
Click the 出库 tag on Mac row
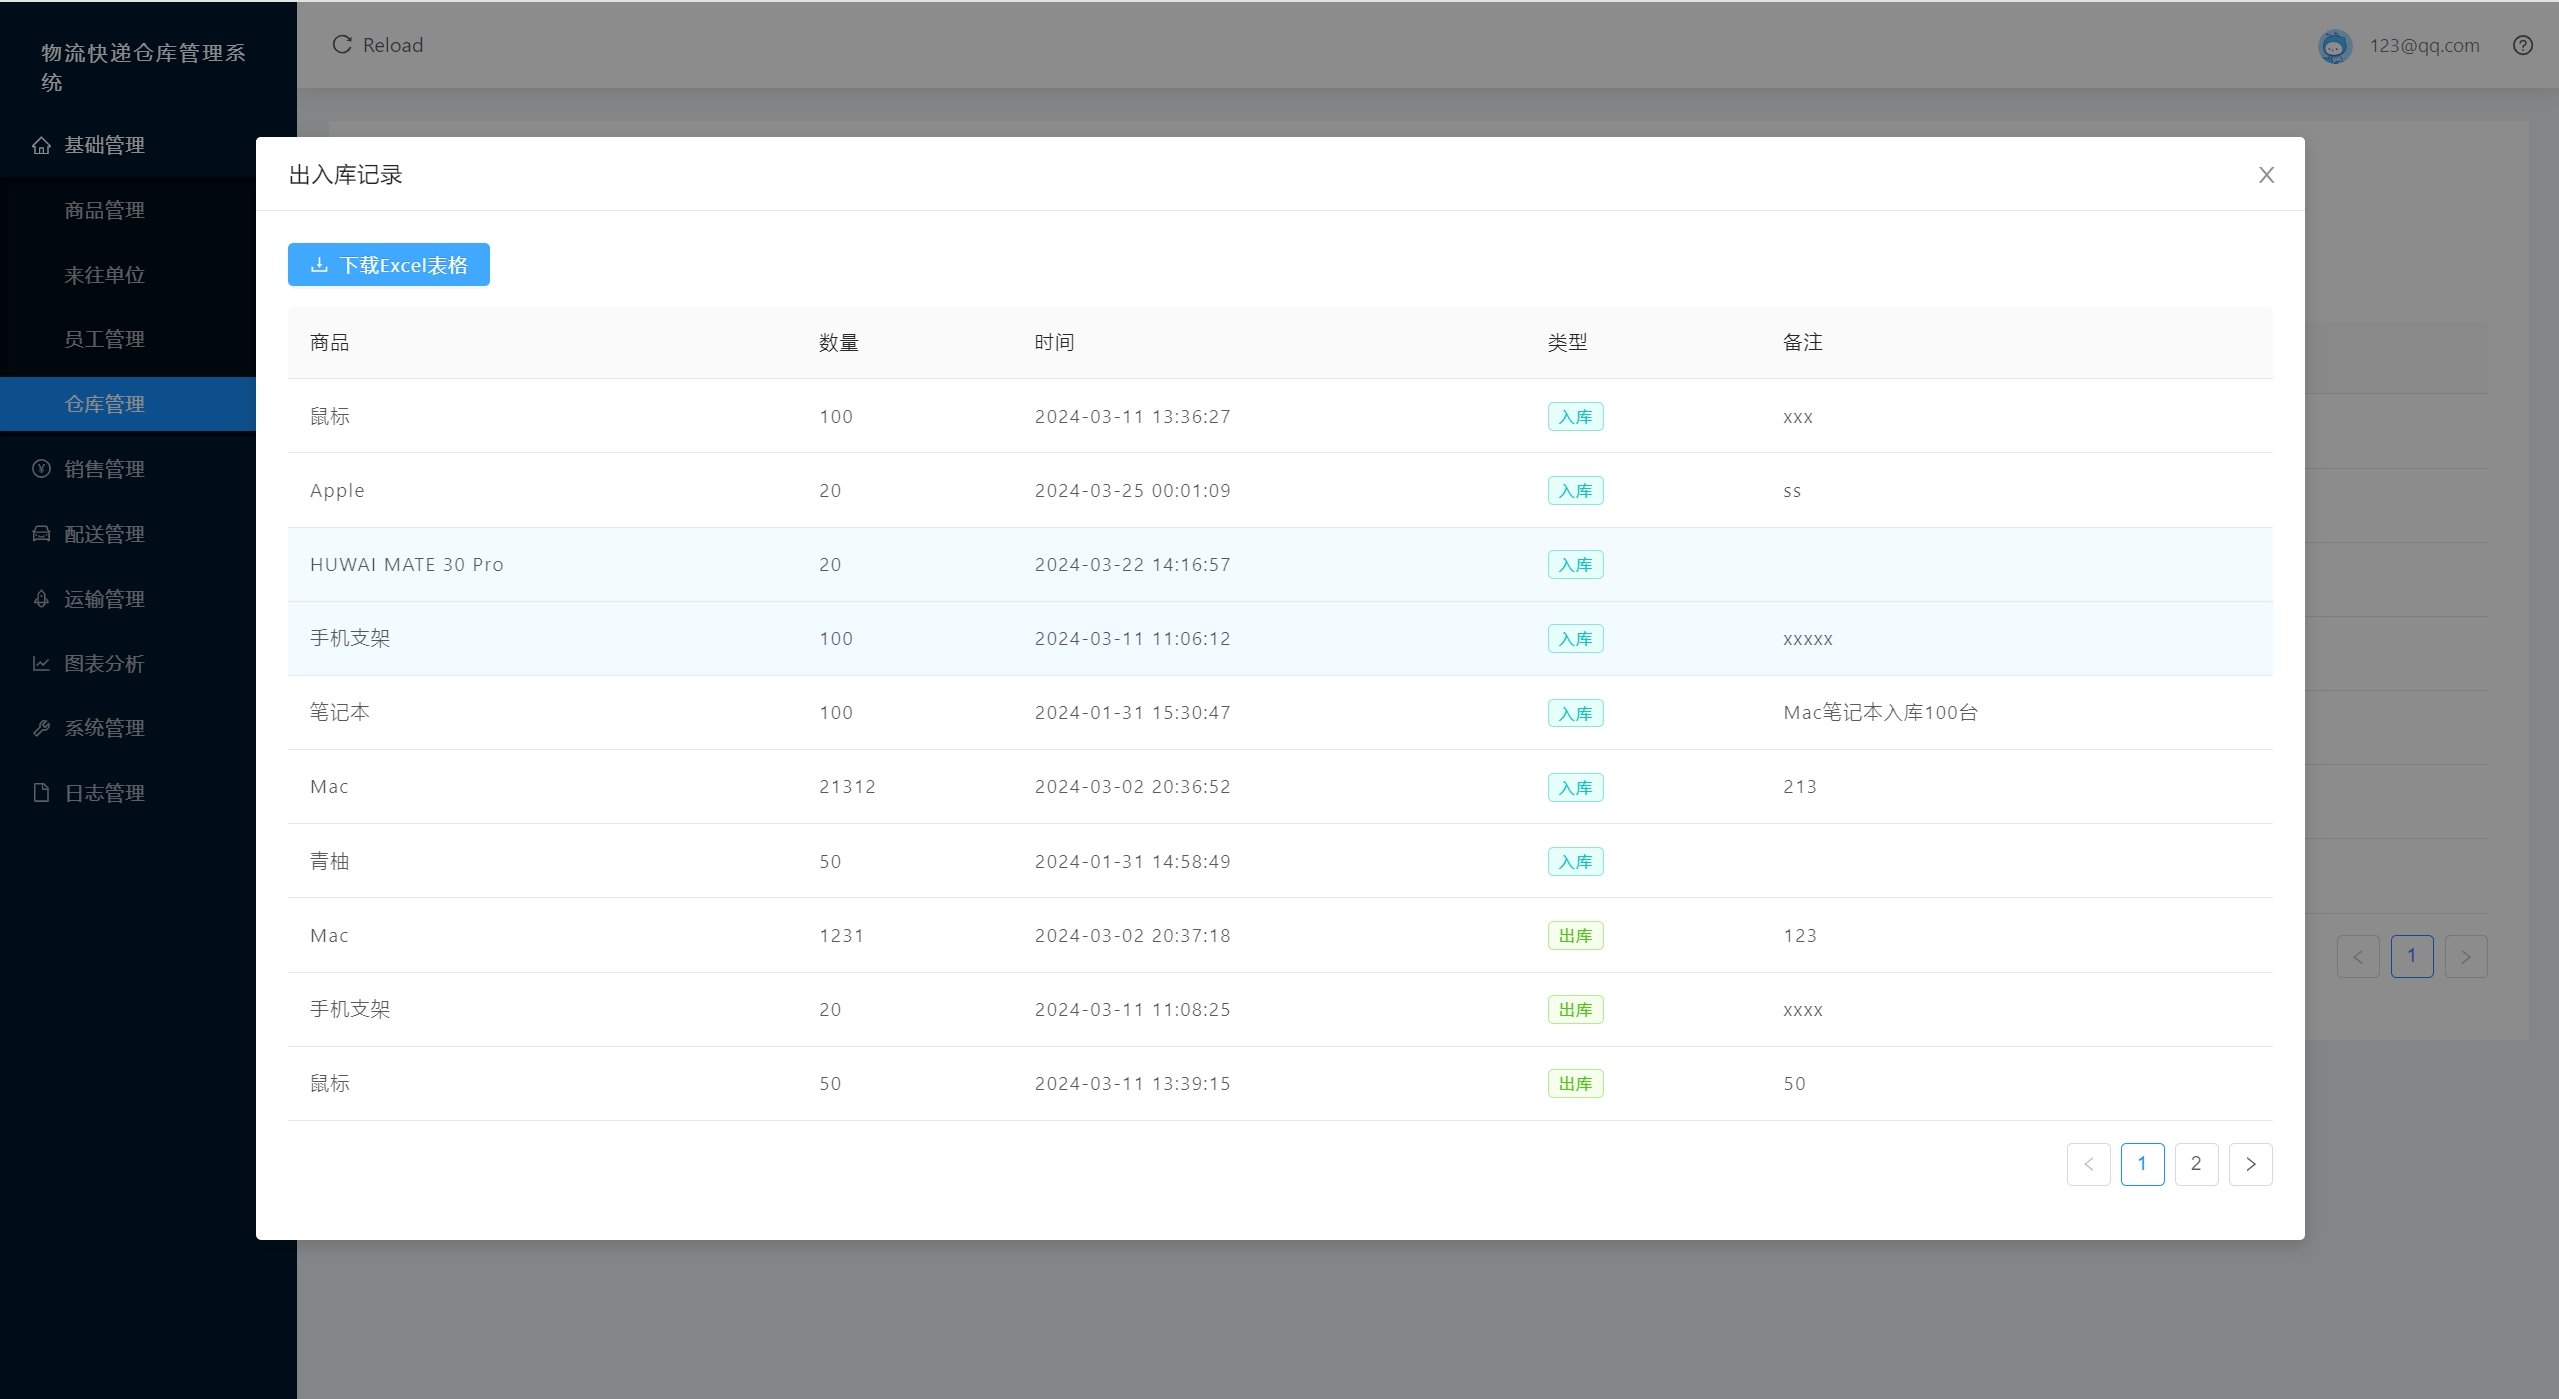[x=1574, y=936]
